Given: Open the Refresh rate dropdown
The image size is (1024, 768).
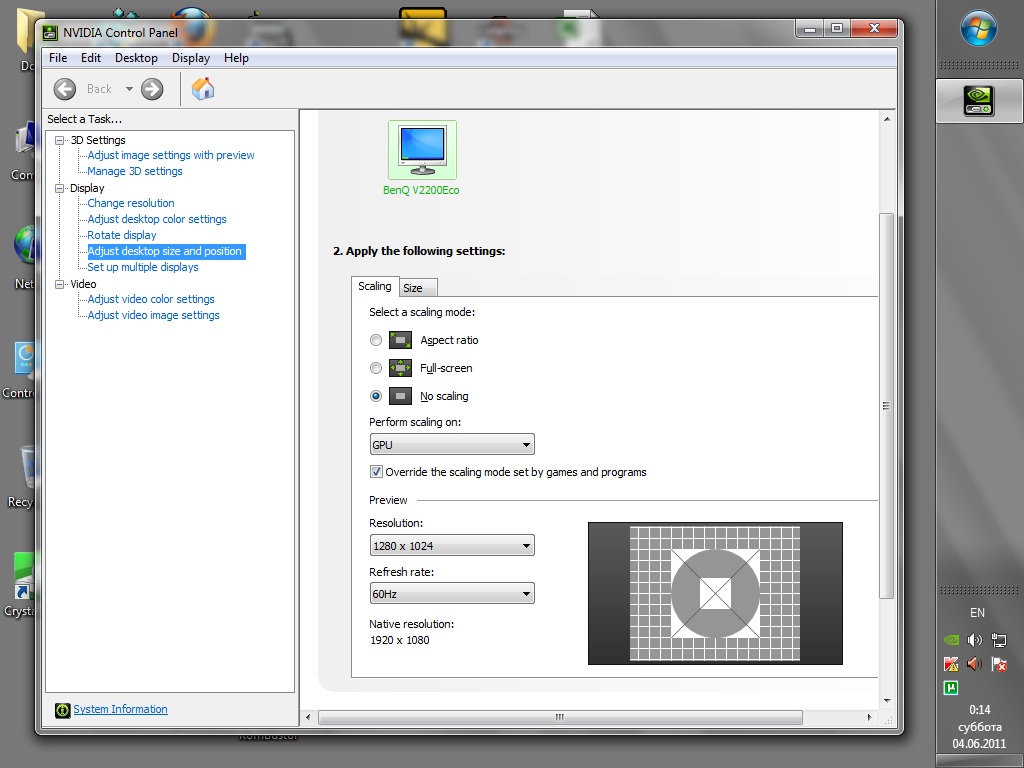Looking at the screenshot, I should coord(452,594).
